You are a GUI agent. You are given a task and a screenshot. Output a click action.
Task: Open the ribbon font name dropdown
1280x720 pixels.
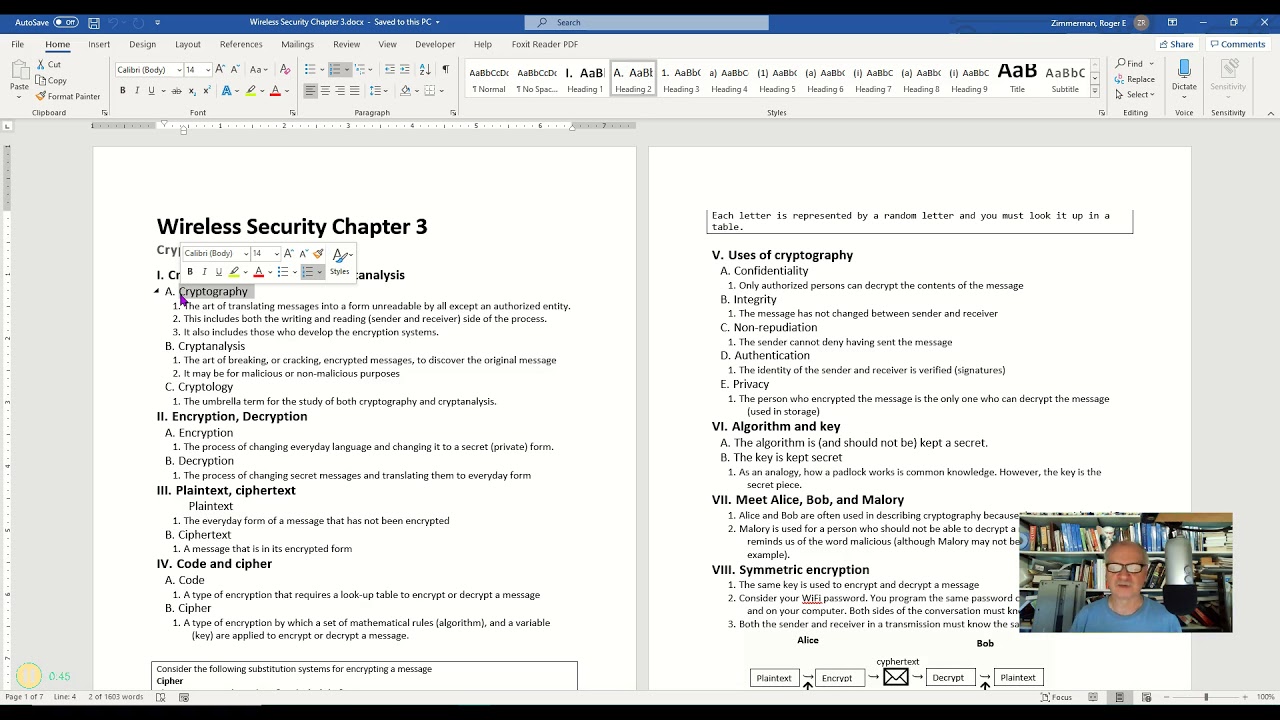176,69
